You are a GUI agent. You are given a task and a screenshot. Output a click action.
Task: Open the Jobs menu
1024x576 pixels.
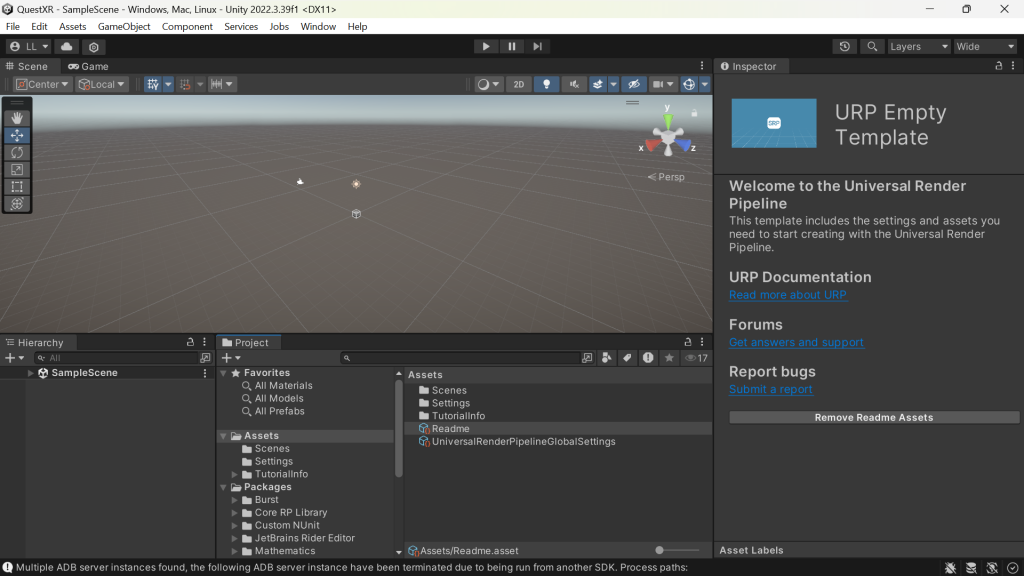(279, 27)
